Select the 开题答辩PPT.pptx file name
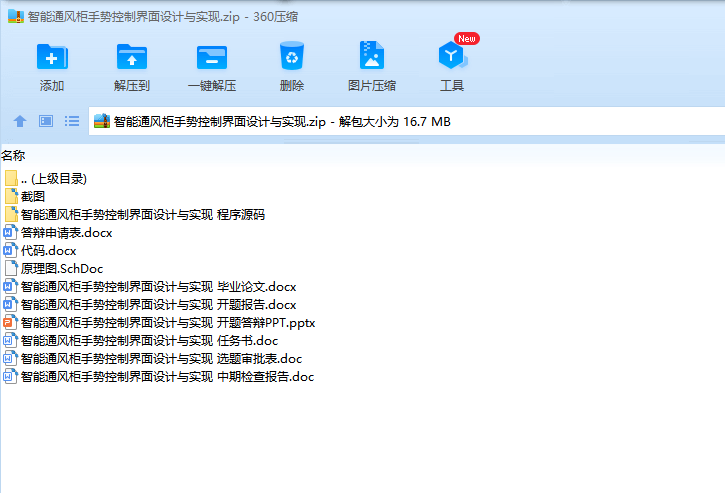The image size is (725, 493). 168,323
